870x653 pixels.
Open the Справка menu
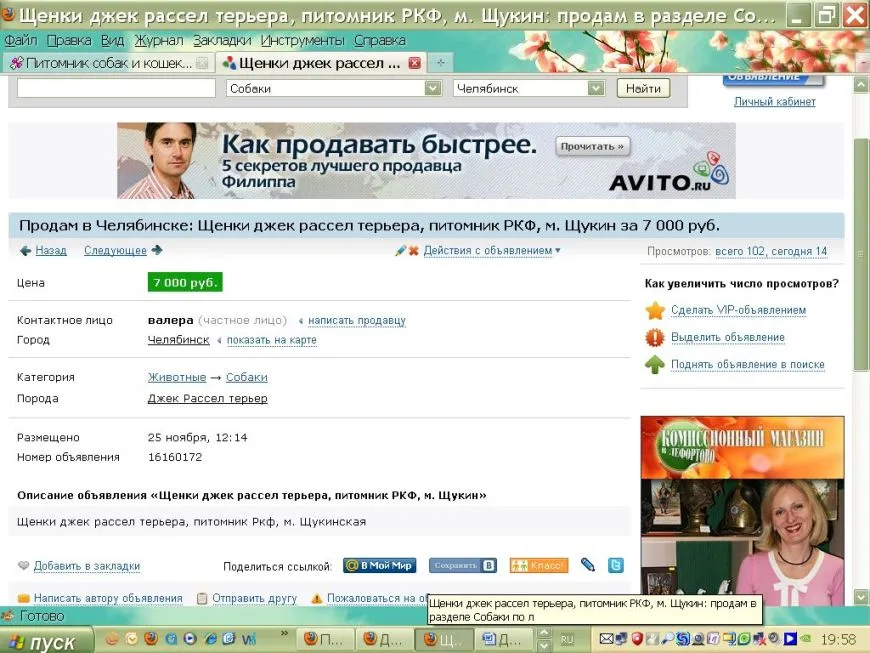point(380,41)
